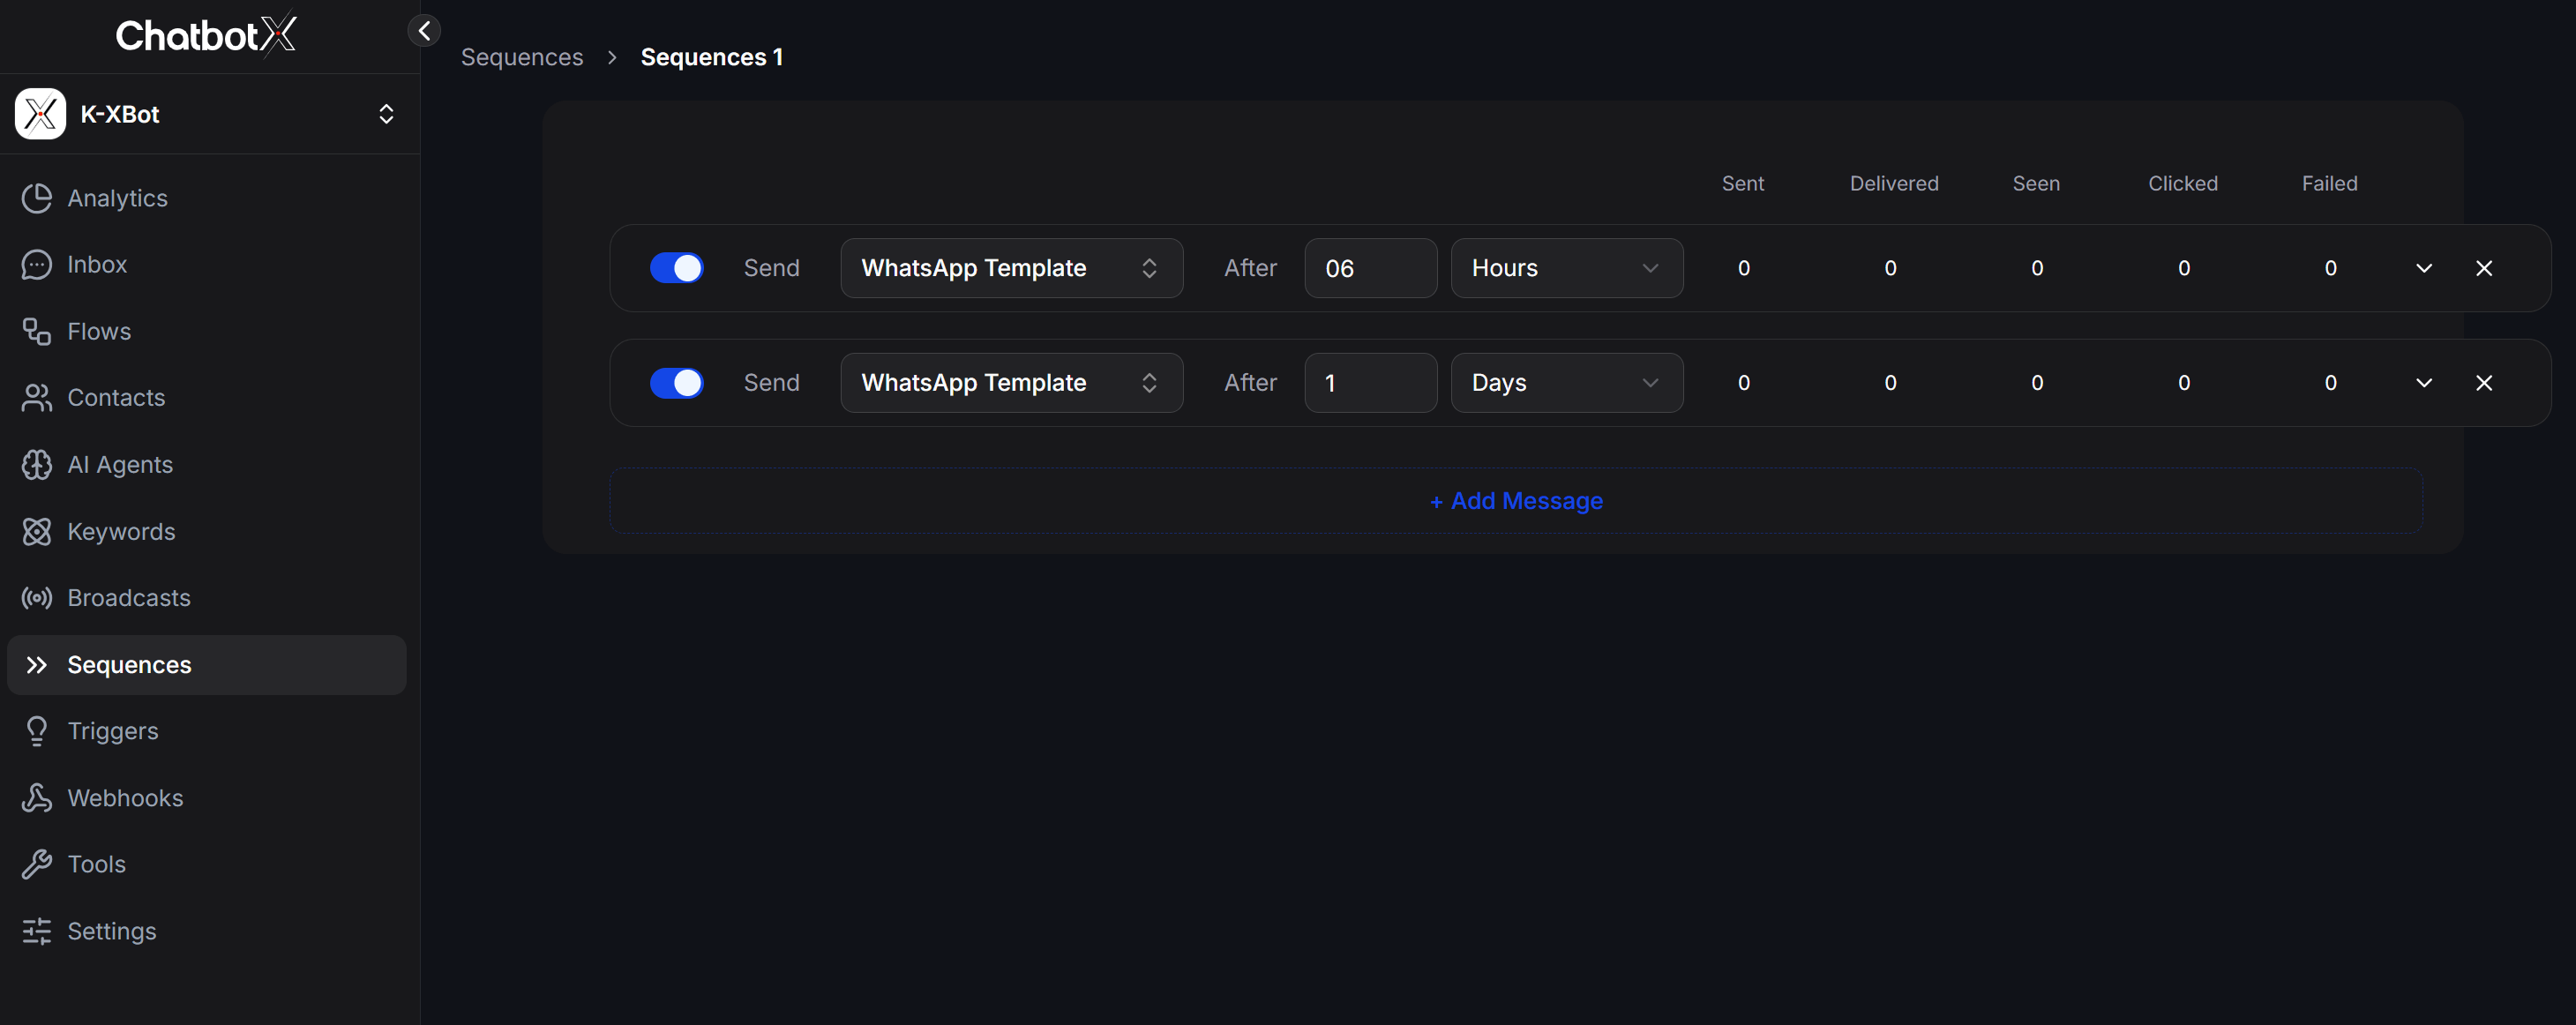Collapse the sidebar with the arrow button
The width and height of the screenshot is (2576, 1025).
(x=424, y=31)
